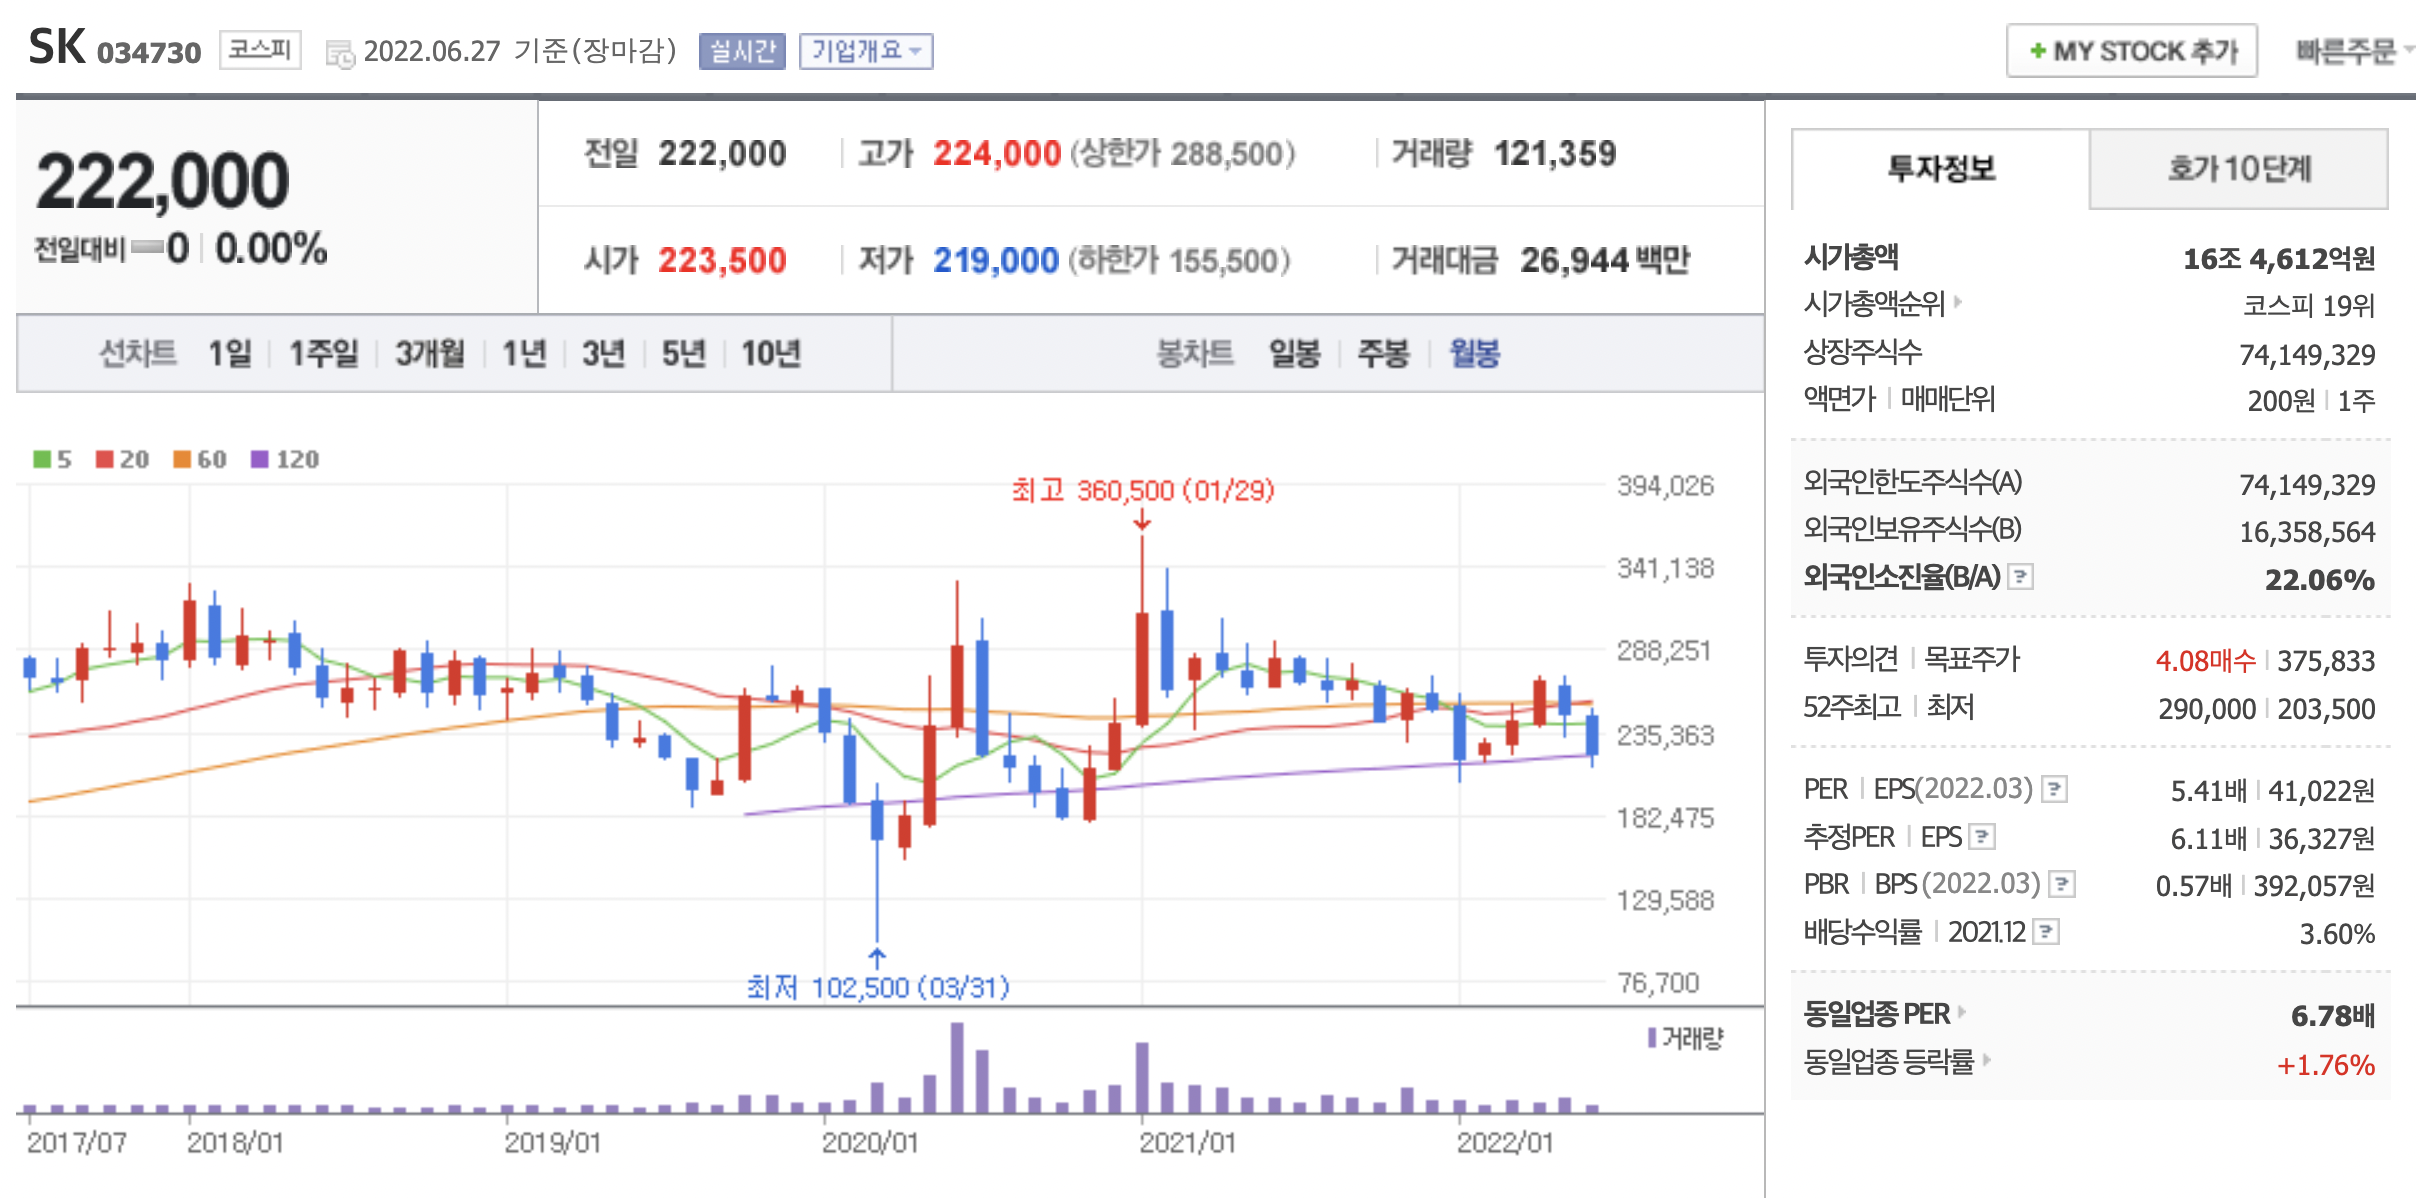Click the 26,944 백만 trading value
The width and height of the screenshot is (2420, 1198).
[1605, 261]
